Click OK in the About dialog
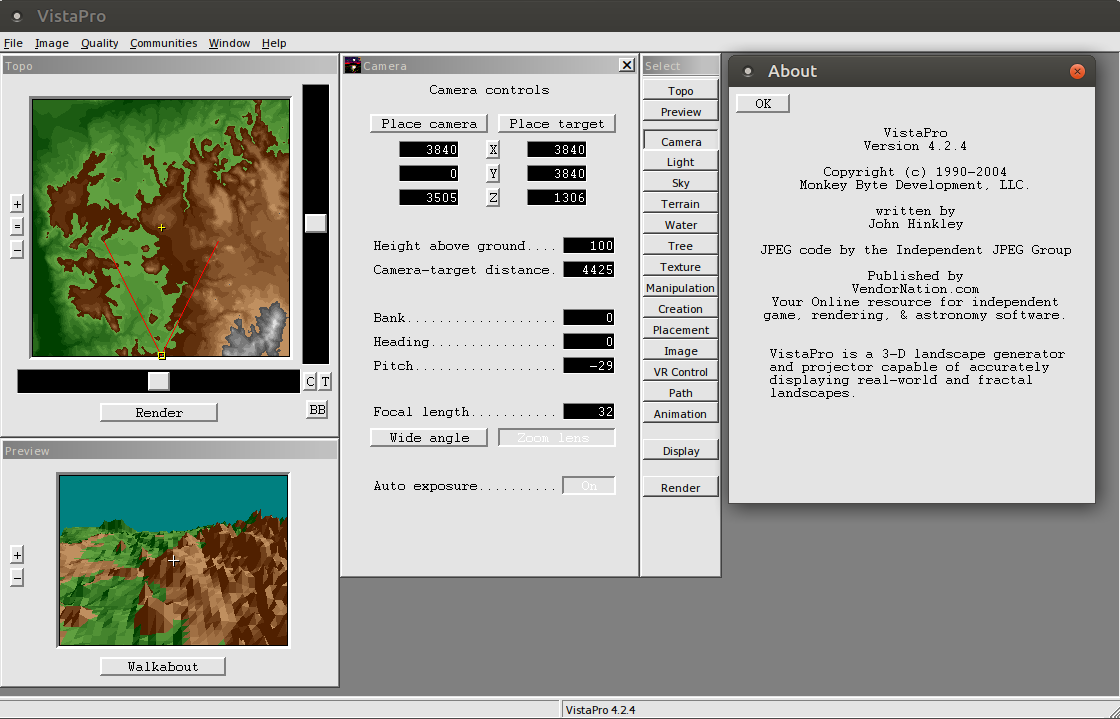The image size is (1120, 719). coord(763,104)
